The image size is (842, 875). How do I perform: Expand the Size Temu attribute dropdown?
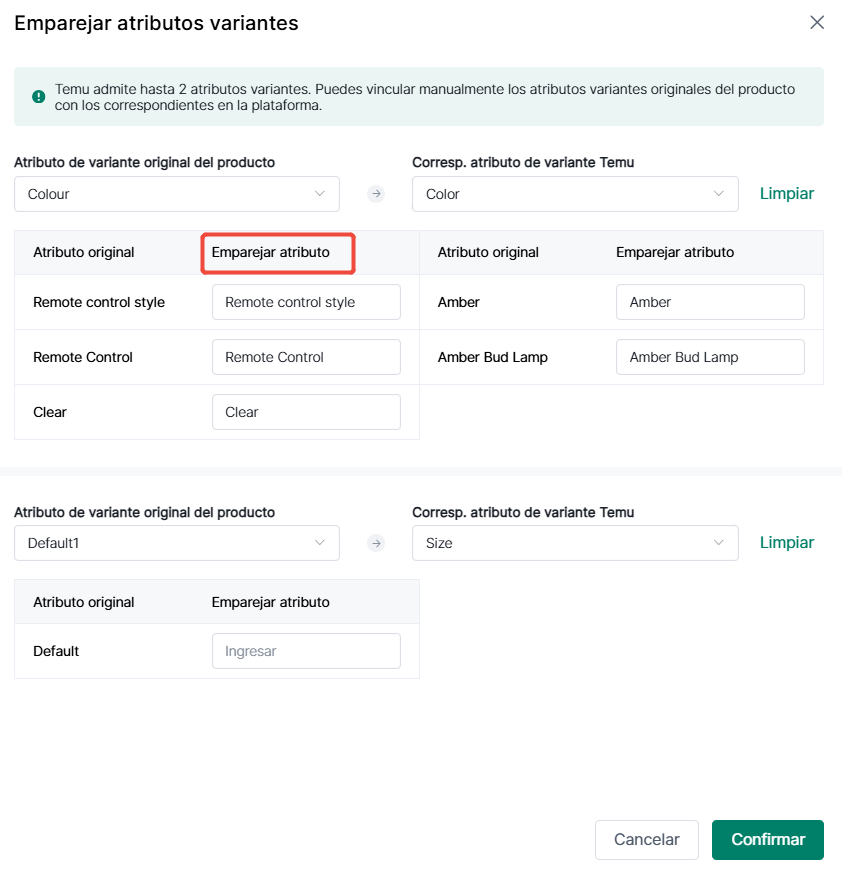tap(575, 543)
